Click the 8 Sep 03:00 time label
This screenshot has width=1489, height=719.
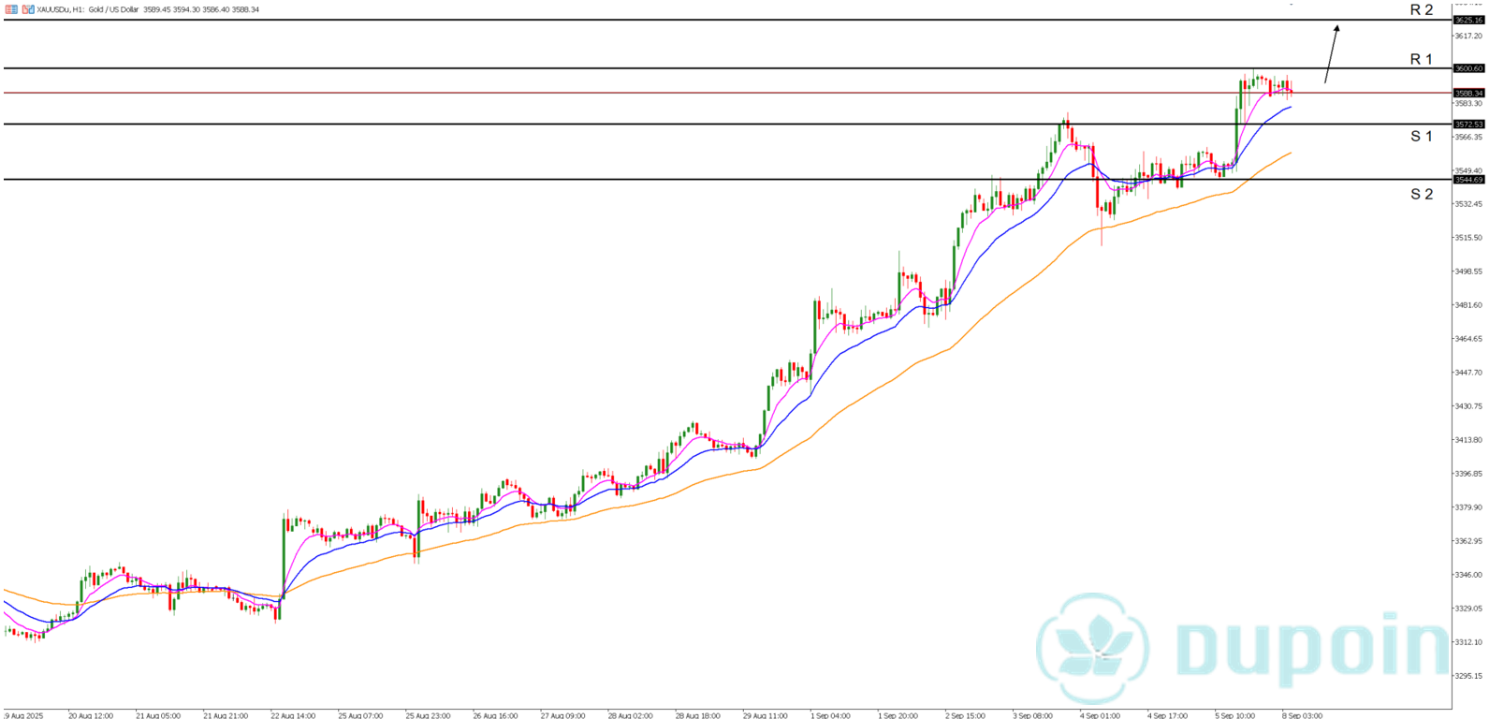(1303, 716)
